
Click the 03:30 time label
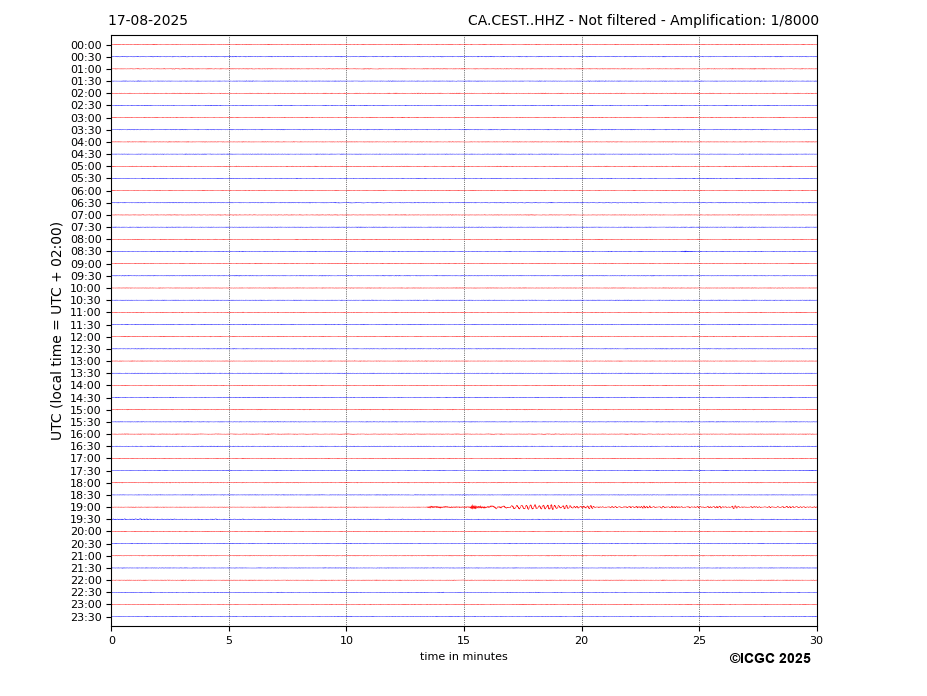(86, 130)
